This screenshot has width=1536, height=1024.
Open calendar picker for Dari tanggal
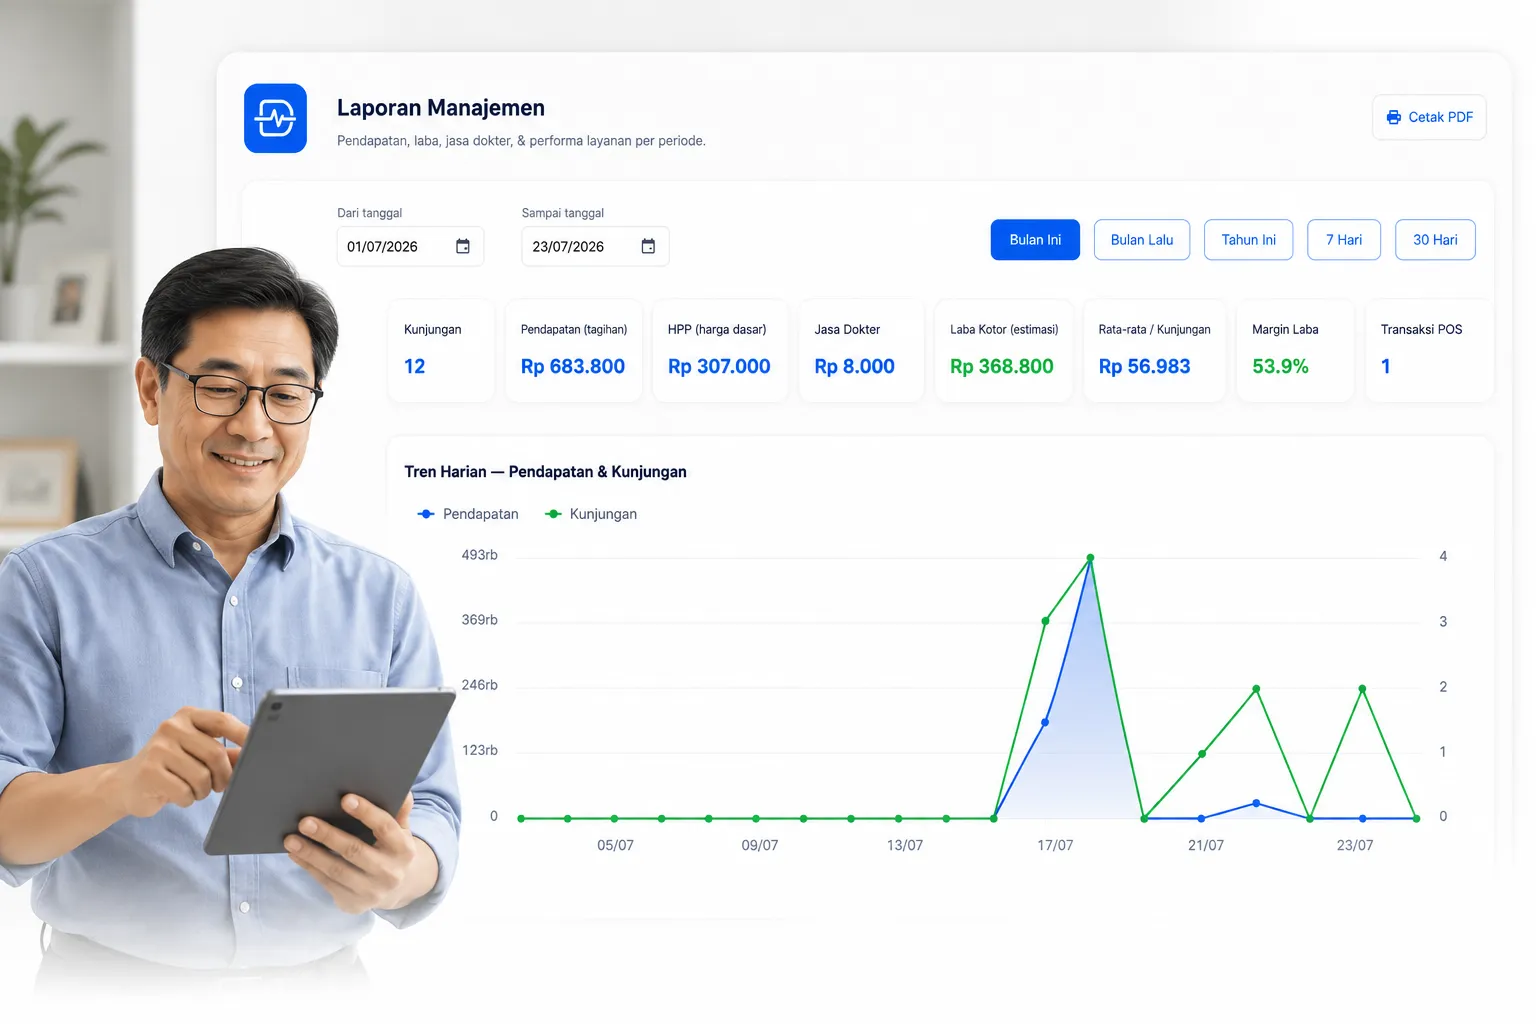click(x=463, y=246)
